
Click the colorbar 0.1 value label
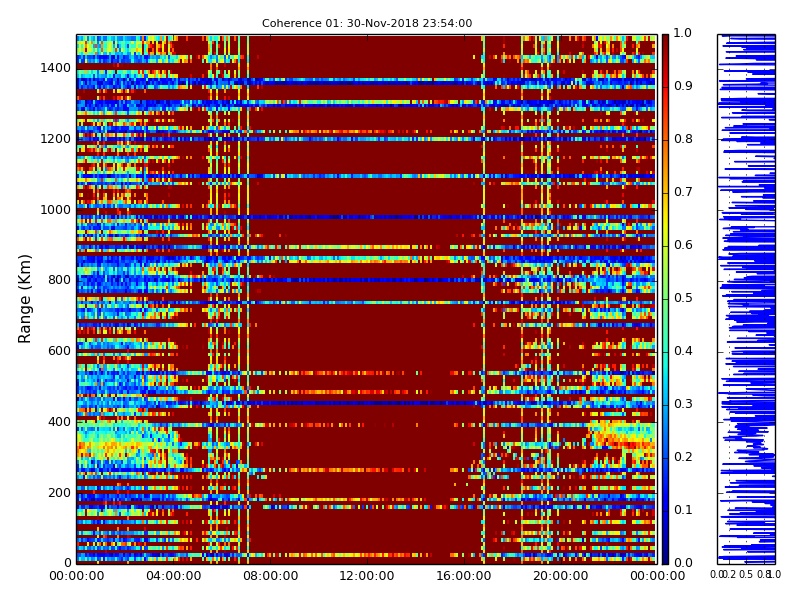[x=683, y=510]
